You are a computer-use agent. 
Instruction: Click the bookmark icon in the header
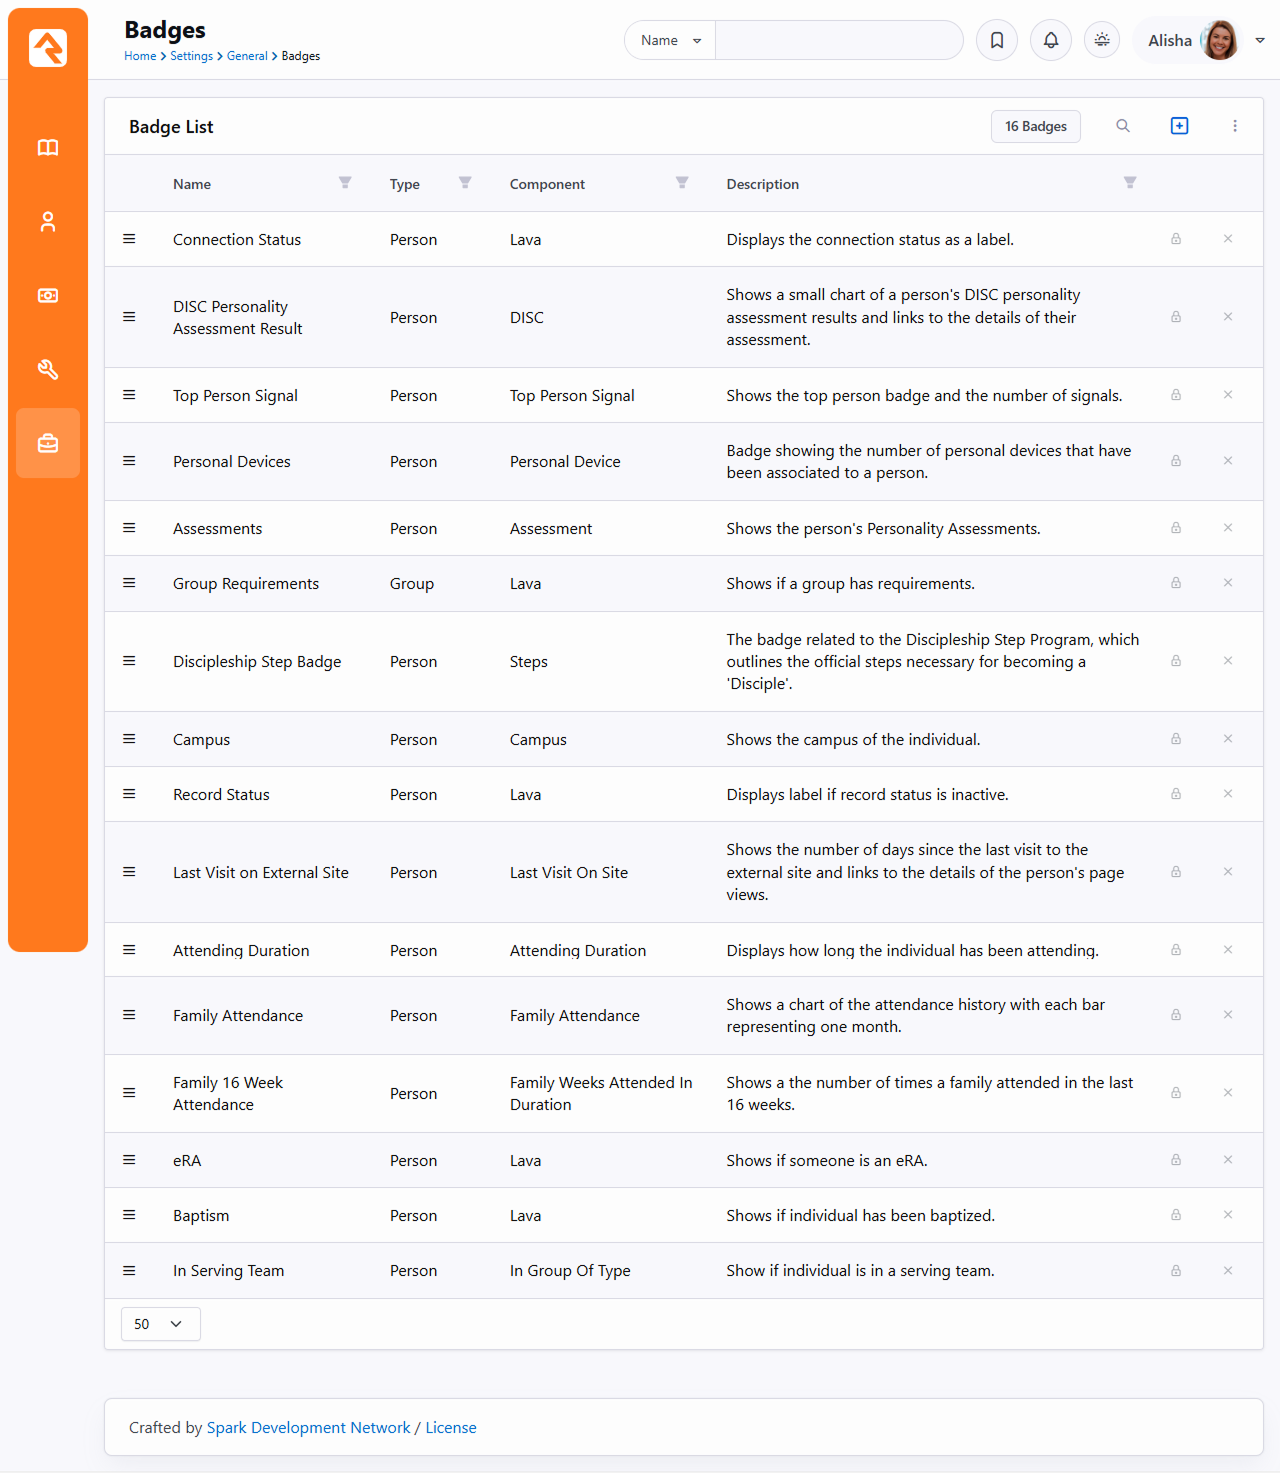pyautogui.click(x=996, y=40)
